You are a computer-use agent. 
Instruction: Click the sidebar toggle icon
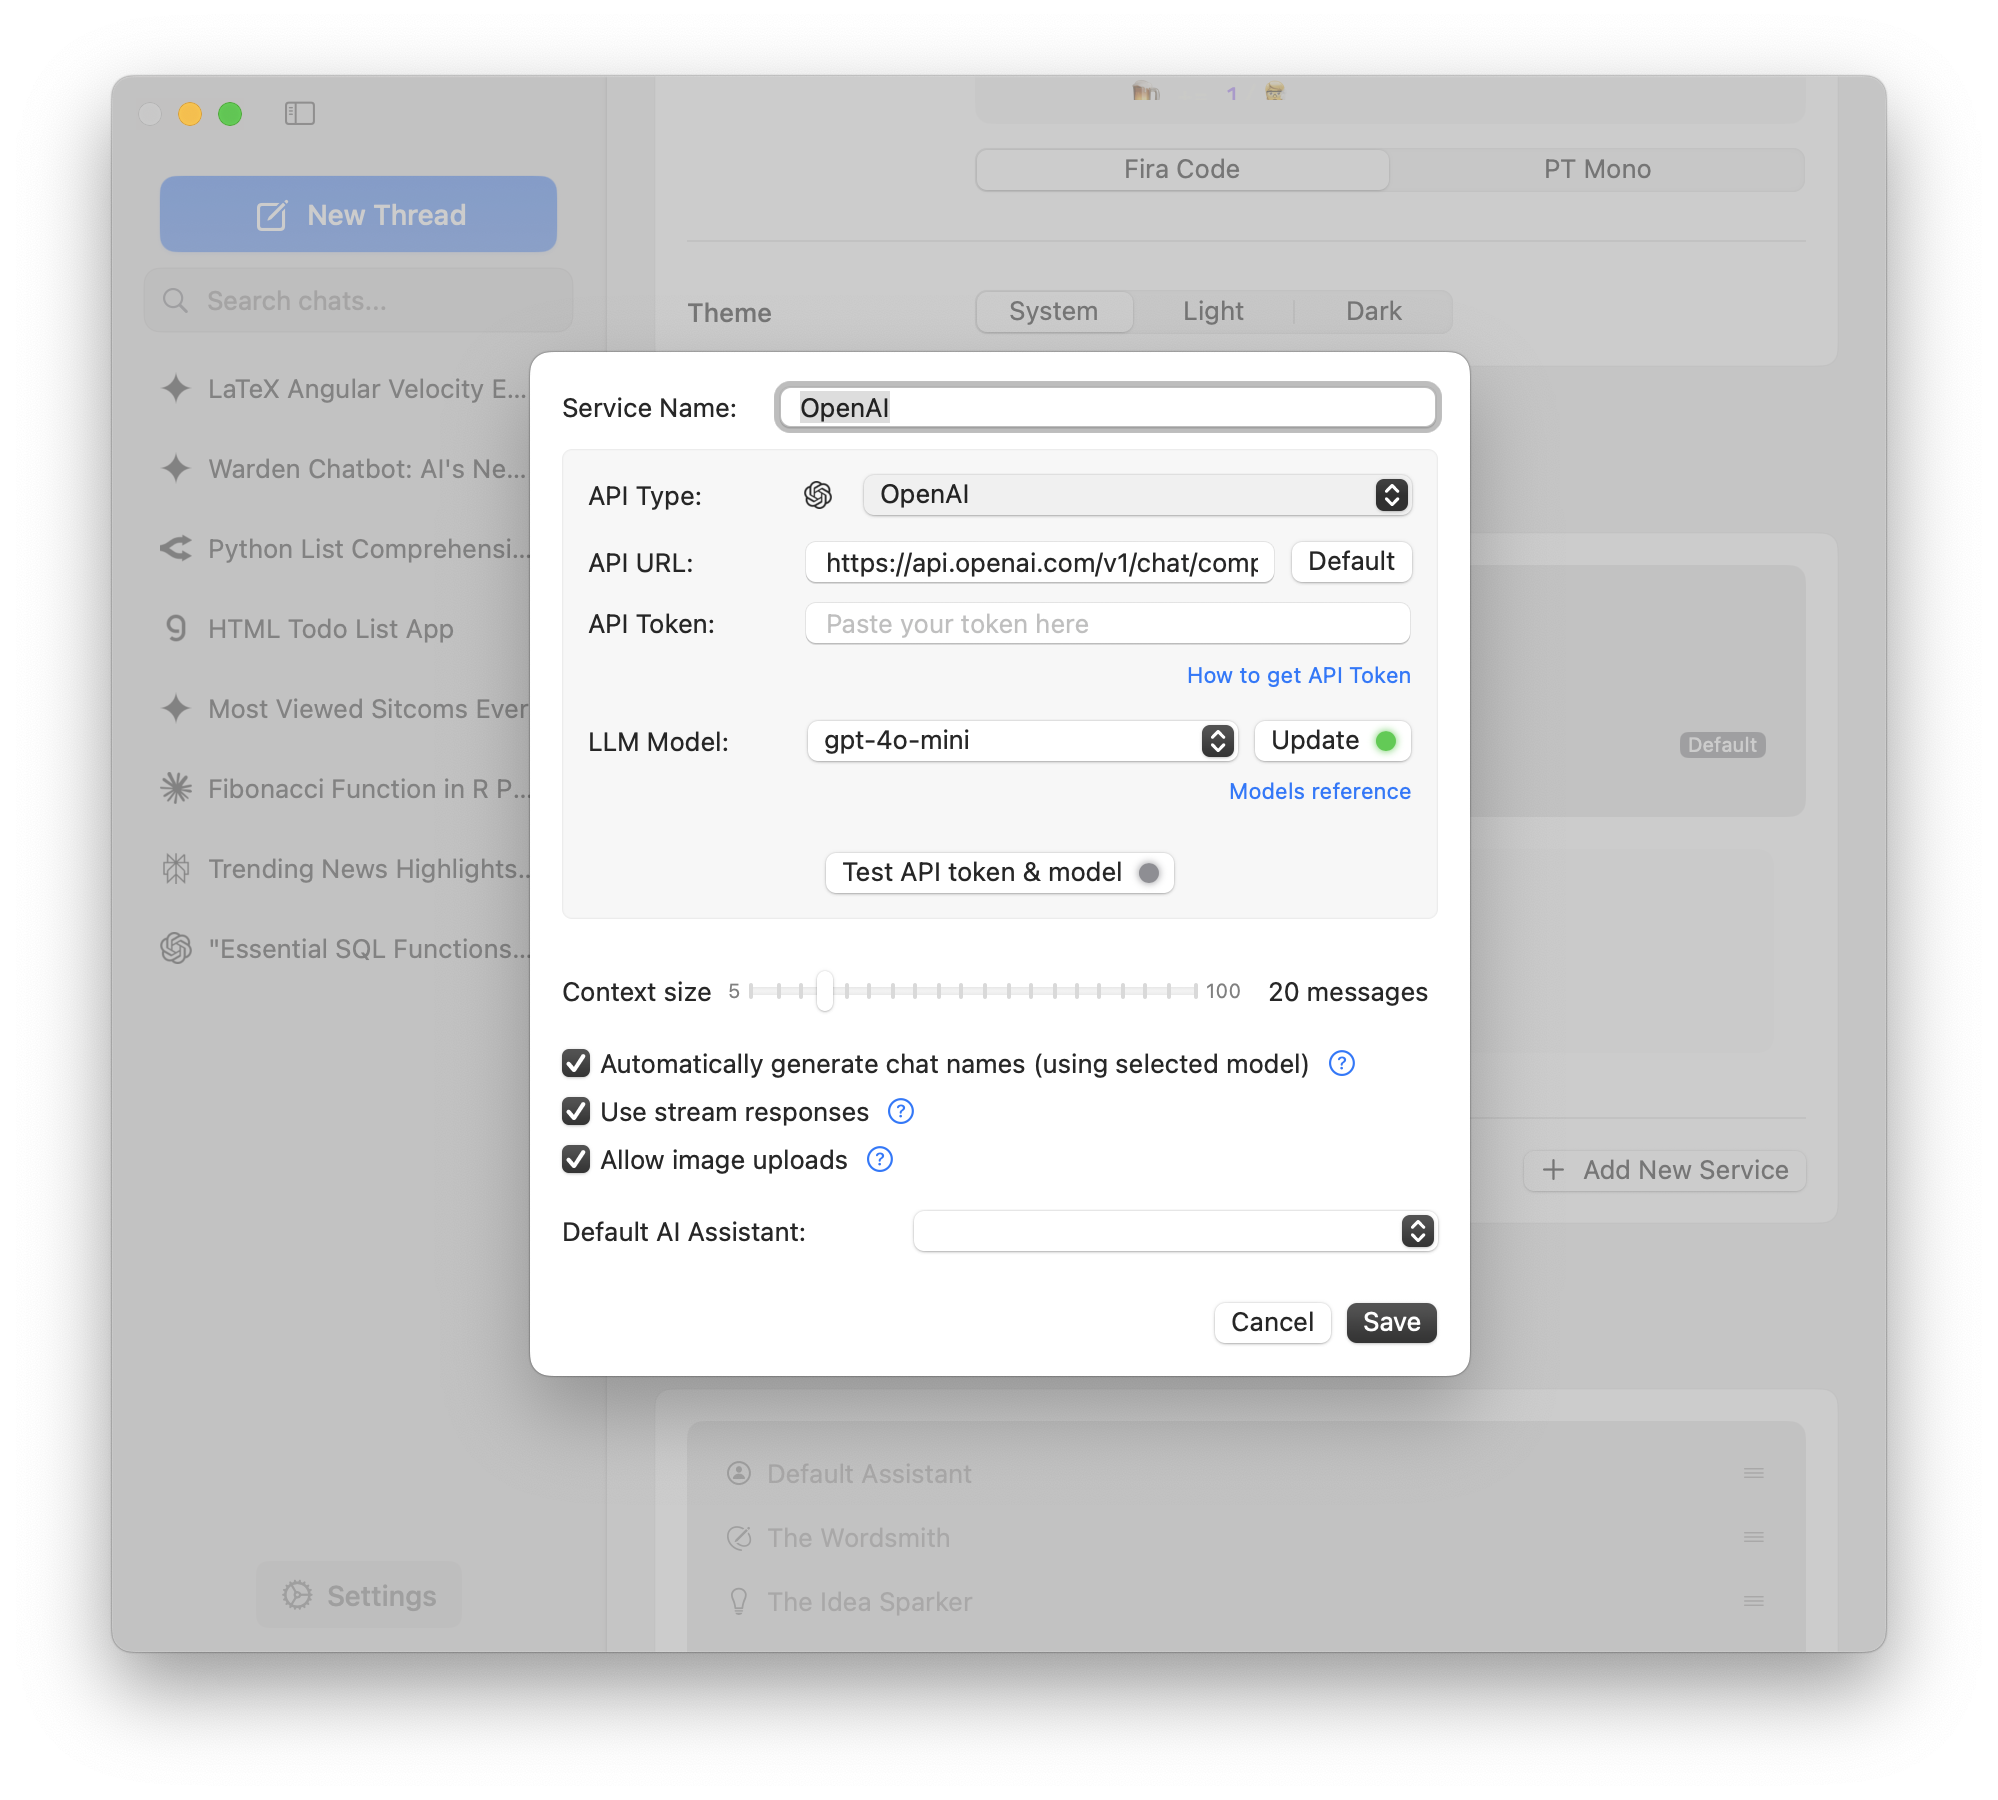[299, 114]
